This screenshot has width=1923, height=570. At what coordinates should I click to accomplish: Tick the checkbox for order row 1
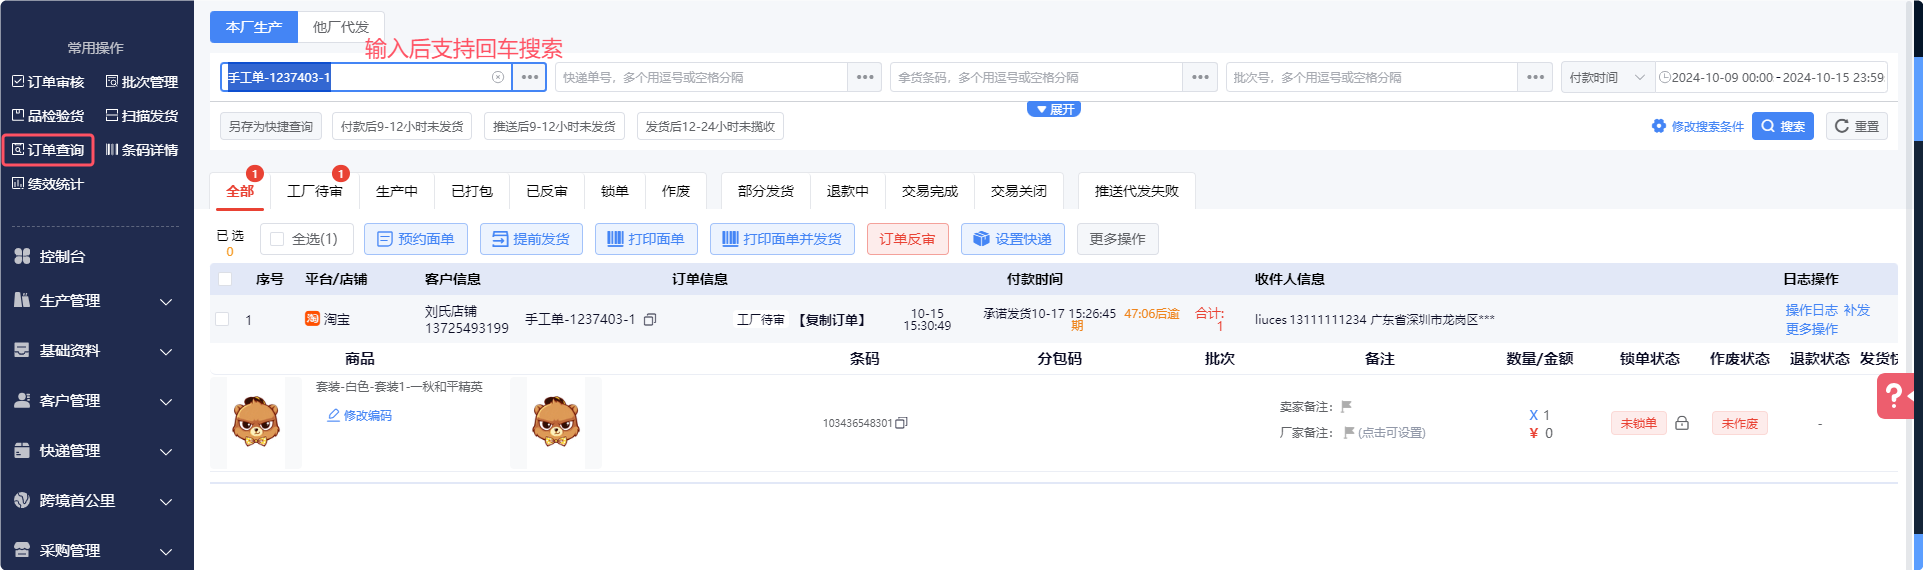coord(223,319)
